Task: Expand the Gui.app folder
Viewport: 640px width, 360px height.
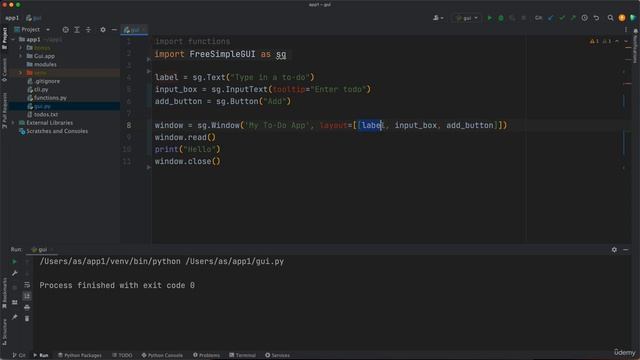Action: click(x=21, y=56)
